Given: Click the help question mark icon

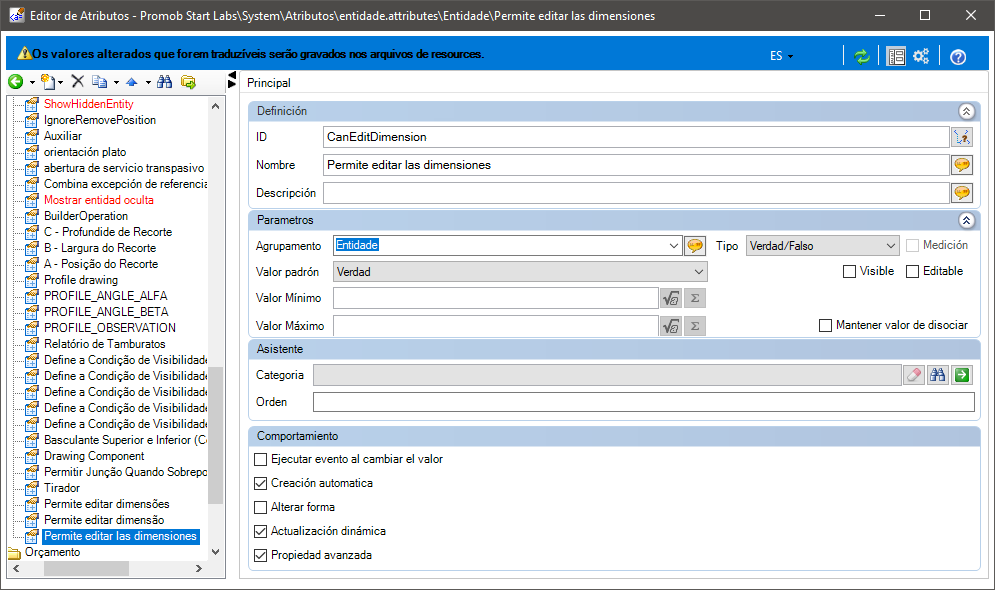Looking at the screenshot, I should pos(958,57).
